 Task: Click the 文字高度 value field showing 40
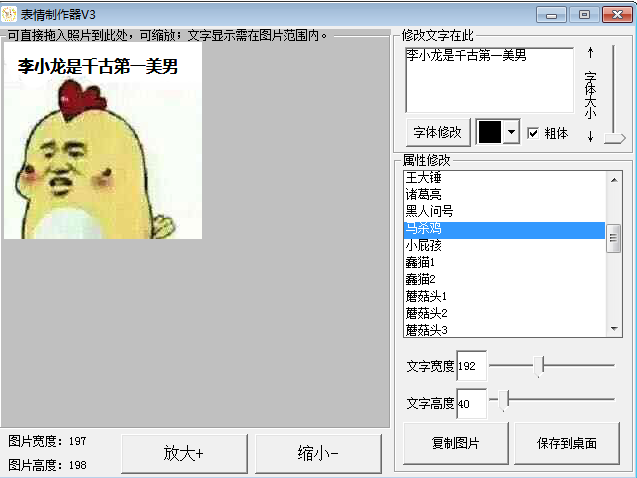tap(472, 404)
